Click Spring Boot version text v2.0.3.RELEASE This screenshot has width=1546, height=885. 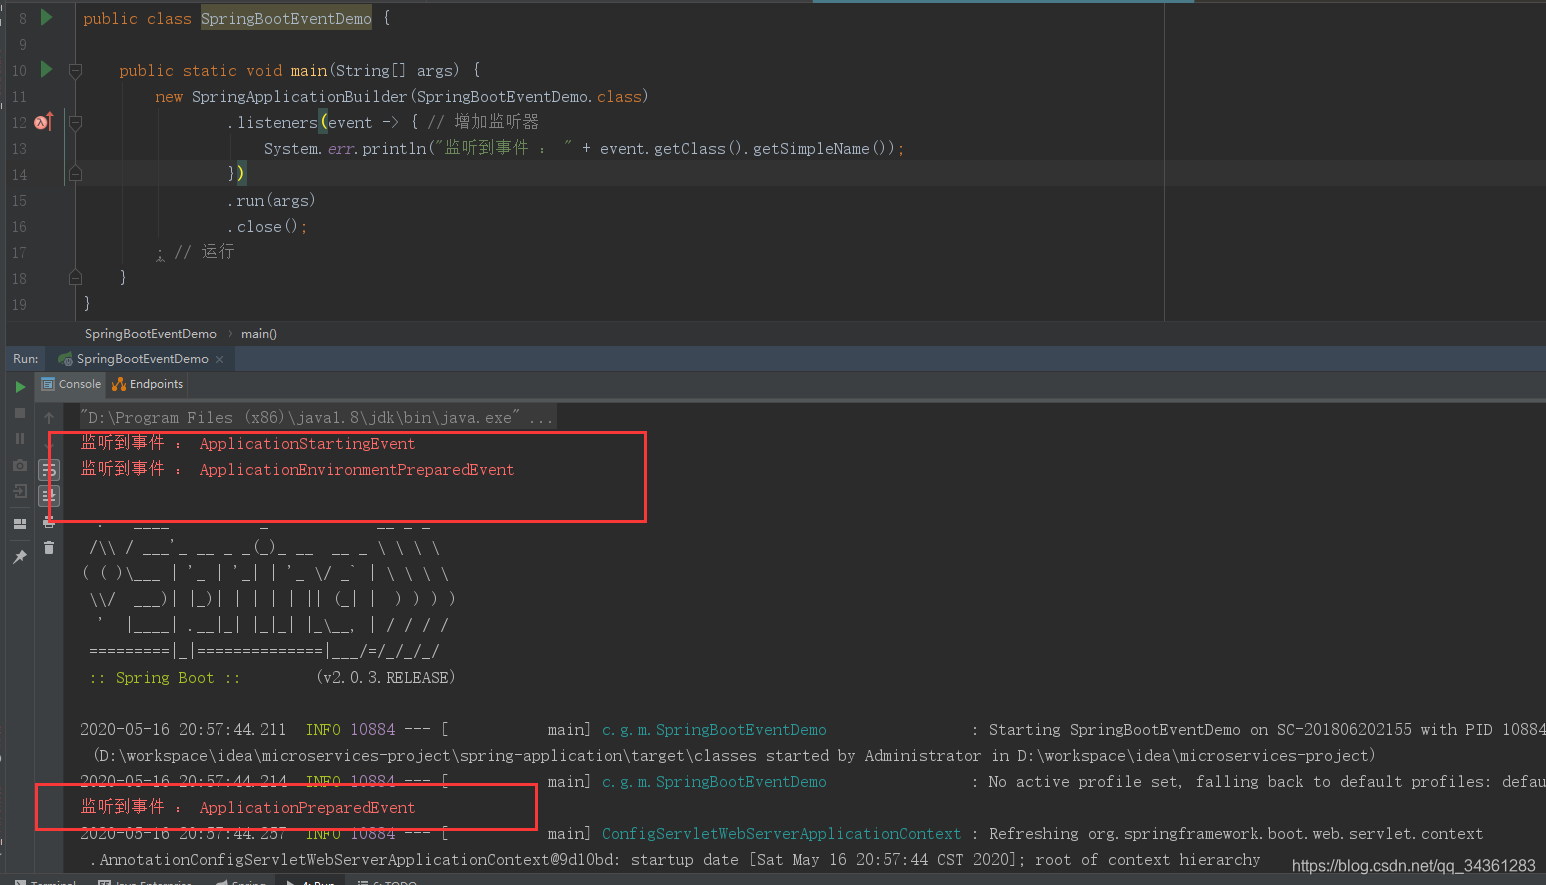click(386, 678)
